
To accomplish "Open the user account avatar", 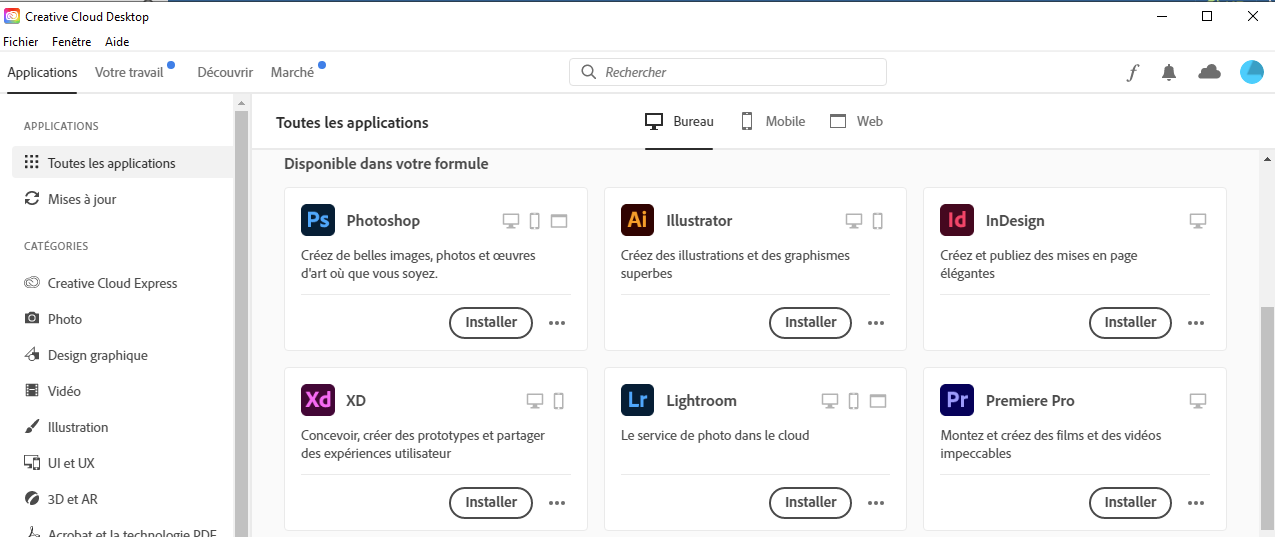I will coord(1252,72).
